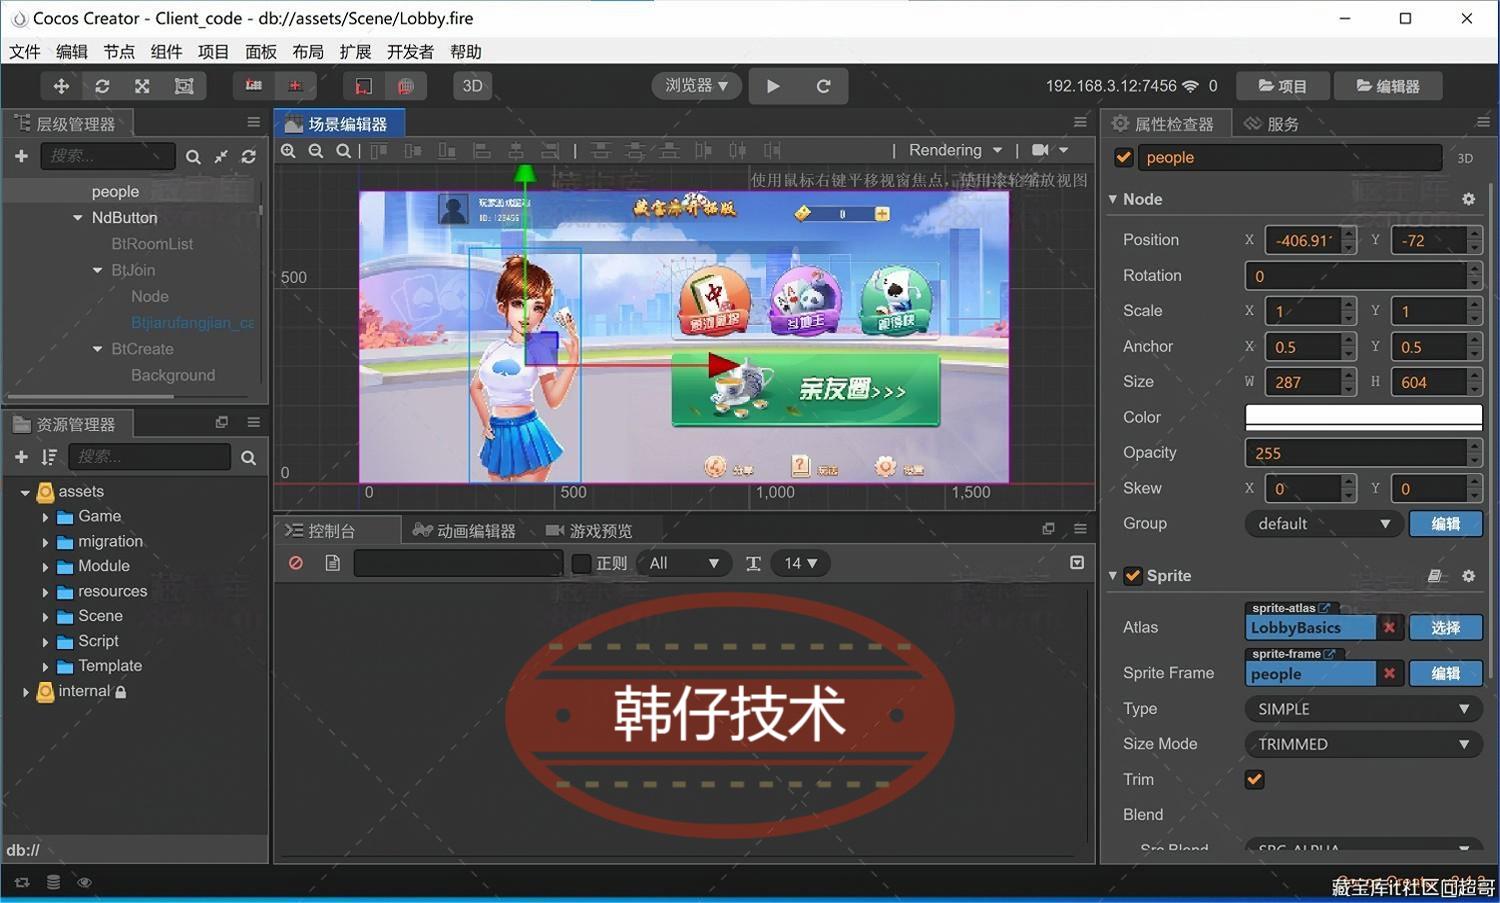The width and height of the screenshot is (1500, 903).
Task: Reset zoom in scene editor
Action: click(x=343, y=151)
